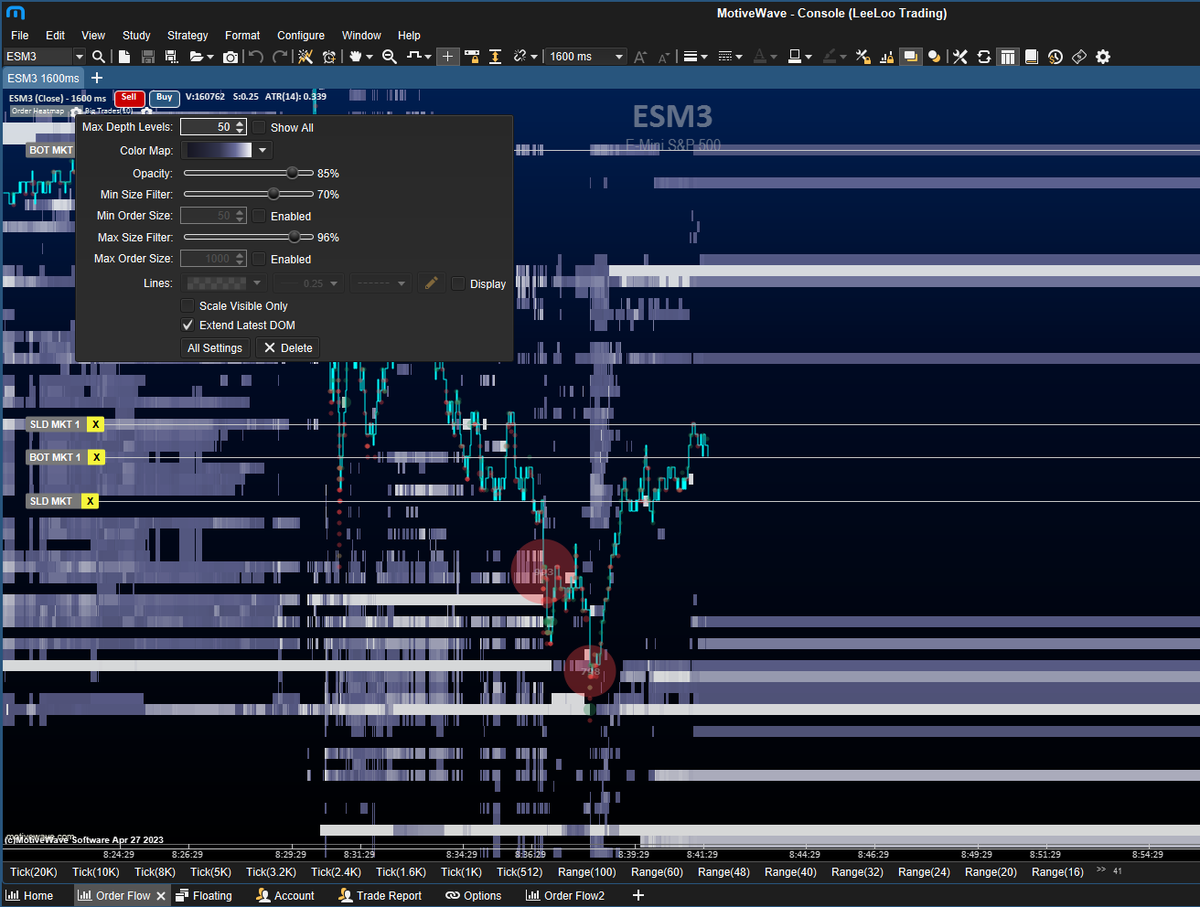Cancel the SLD MKT 1 order X
This screenshot has width=1200, height=907.
[x=96, y=425]
